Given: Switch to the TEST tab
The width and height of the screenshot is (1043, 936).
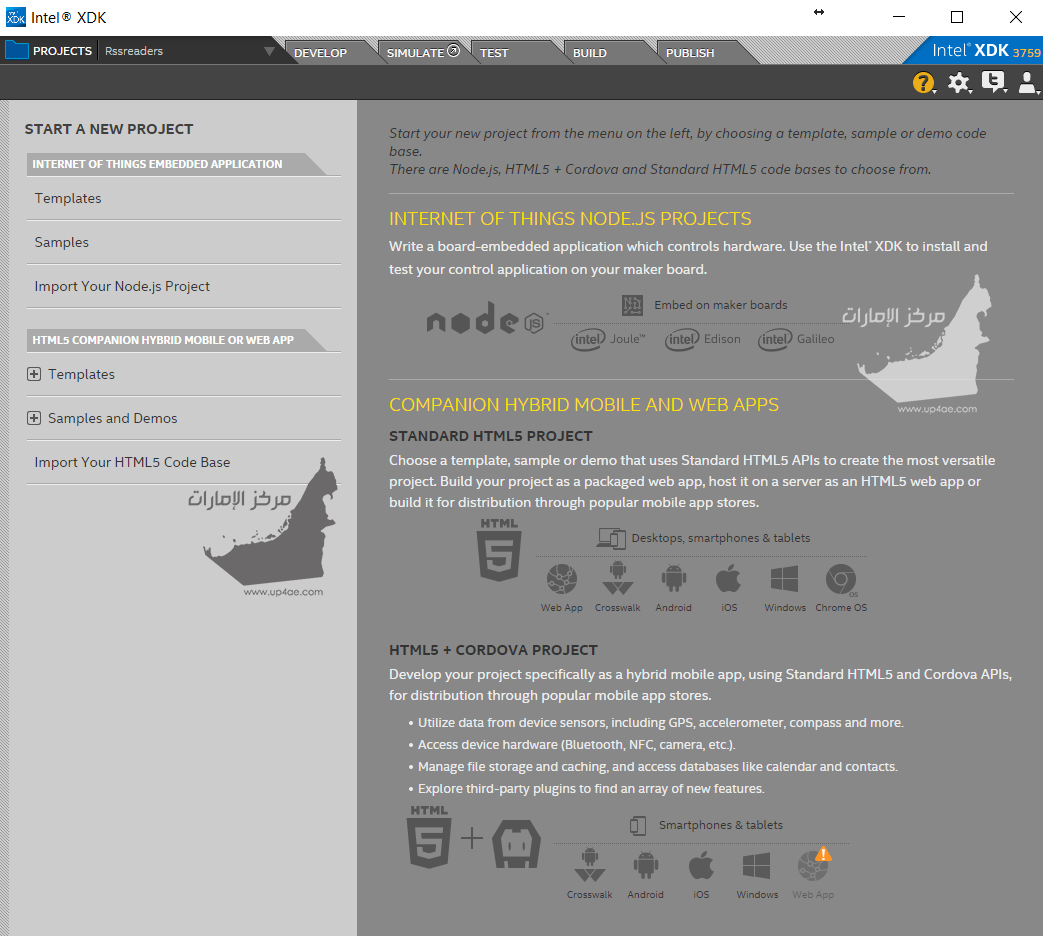Looking at the screenshot, I should click(x=494, y=53).
